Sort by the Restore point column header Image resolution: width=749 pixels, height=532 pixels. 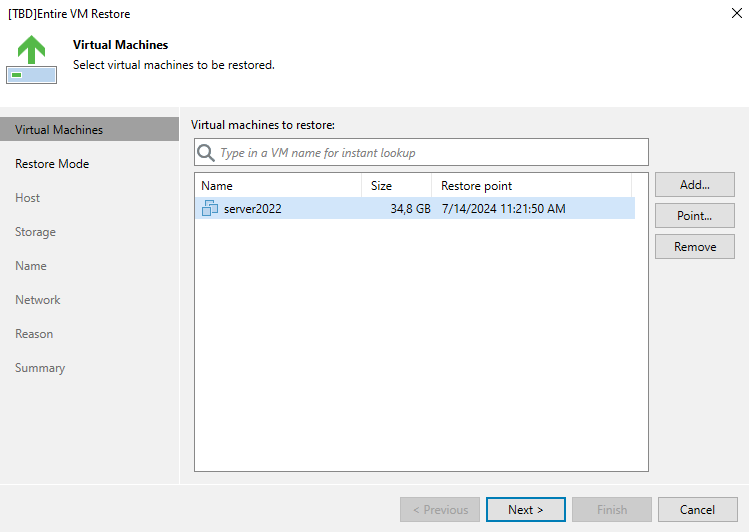click(532, 186)
